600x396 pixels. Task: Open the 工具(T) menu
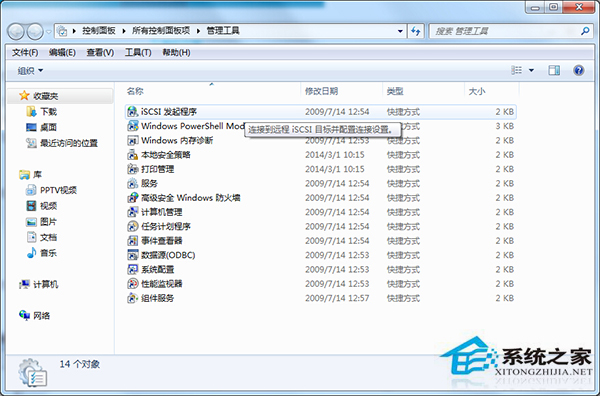pos(138,52)
